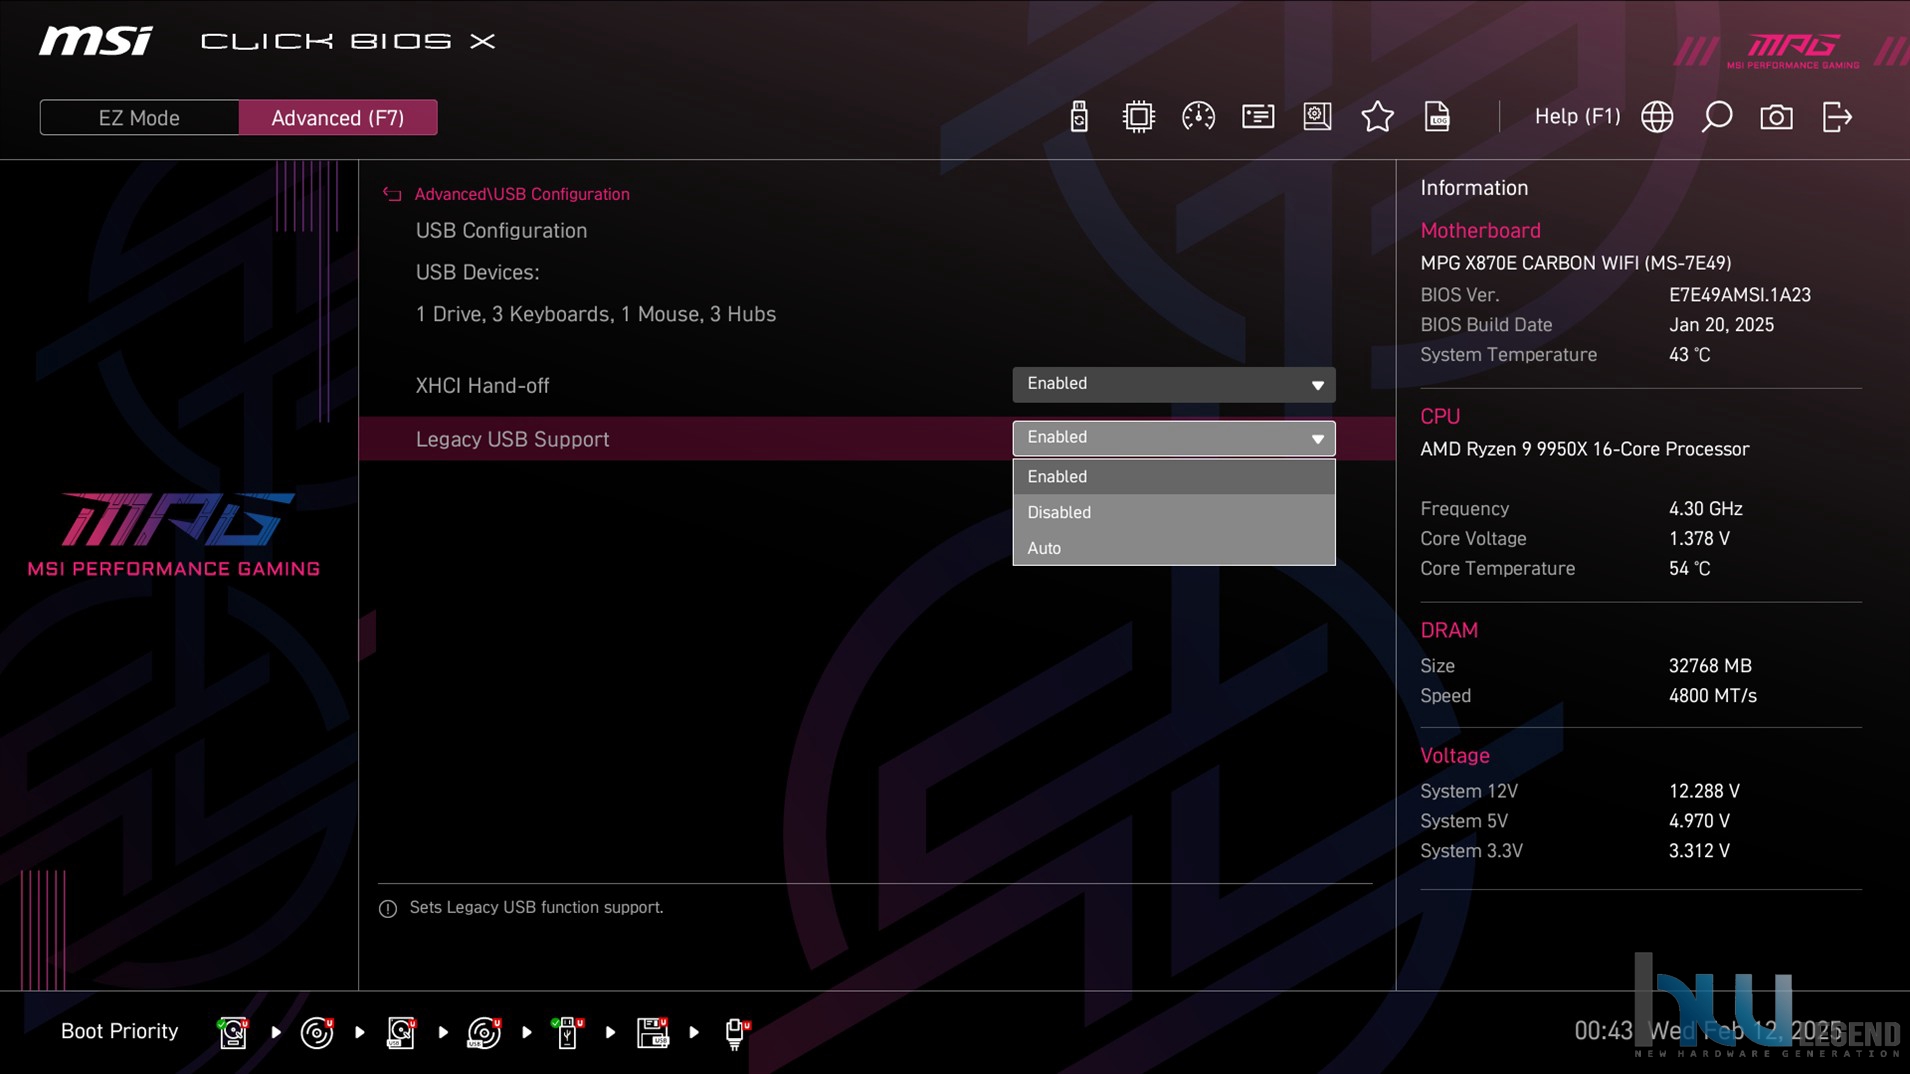Select the Legacy USB Support row label

point(512,439)
